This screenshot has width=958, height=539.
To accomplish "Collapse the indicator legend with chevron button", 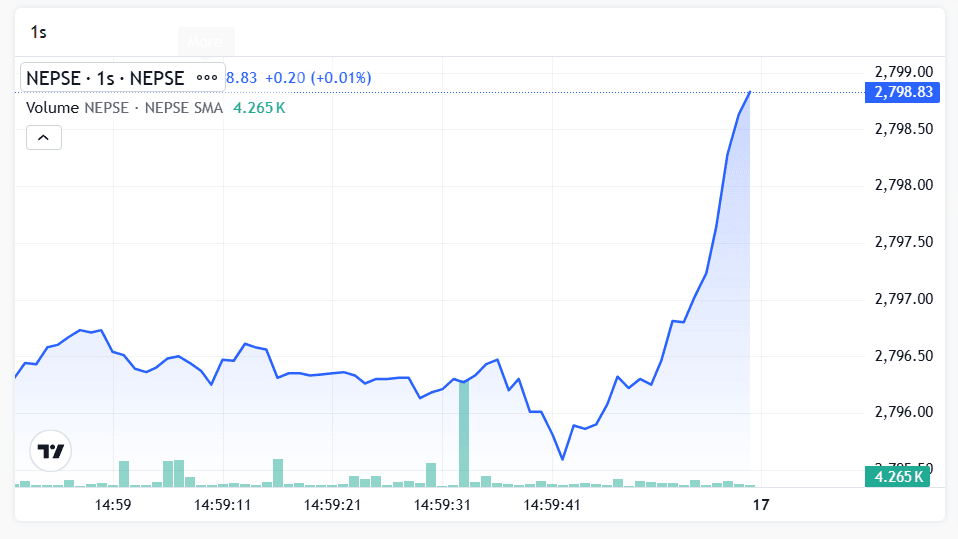I will (44, 138).
